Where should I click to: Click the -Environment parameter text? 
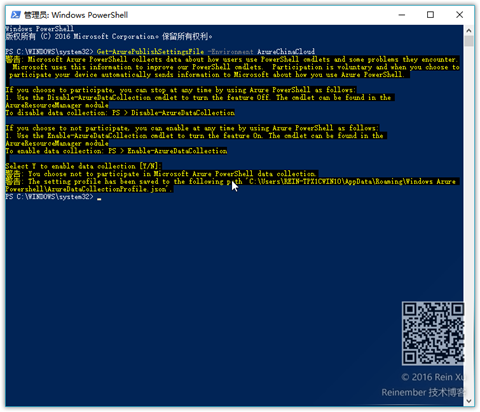(x=230, y=52)
